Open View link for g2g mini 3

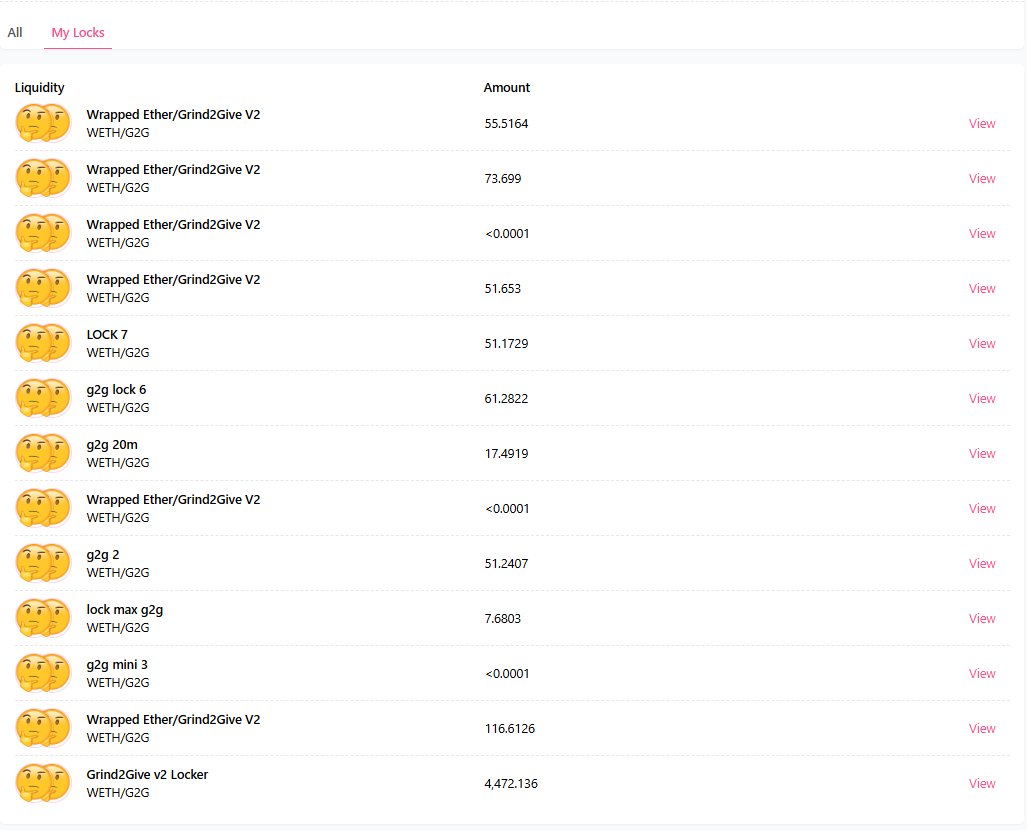click(982, 673)
